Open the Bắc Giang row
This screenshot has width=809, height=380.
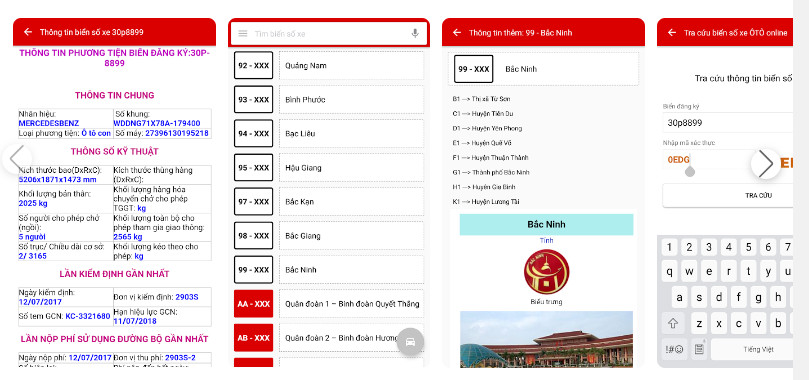tap(351, 236)
